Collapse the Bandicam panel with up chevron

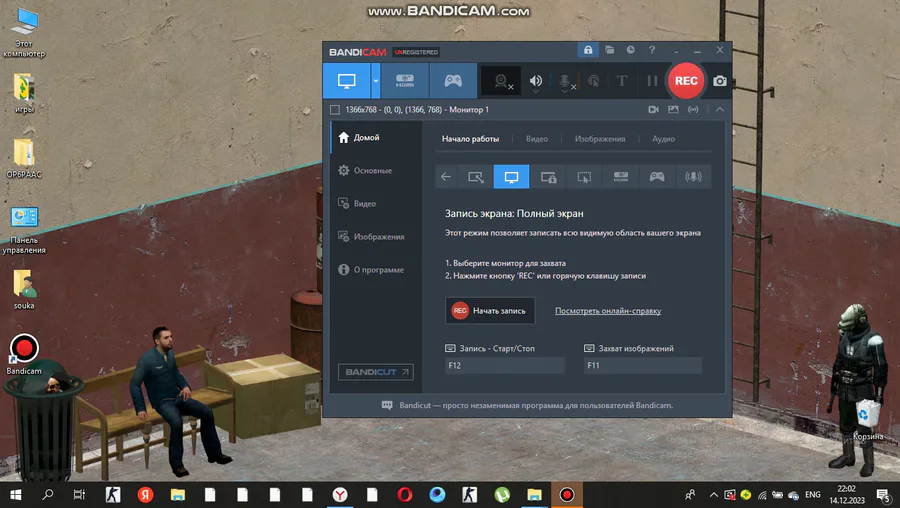(720, 109)
